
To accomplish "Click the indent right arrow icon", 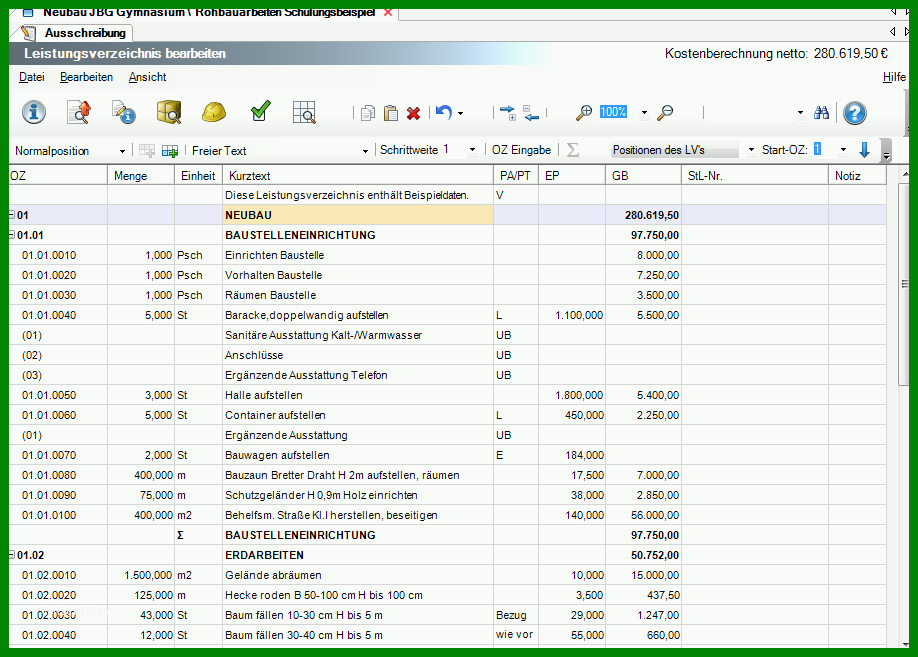I will pos(508,112).
